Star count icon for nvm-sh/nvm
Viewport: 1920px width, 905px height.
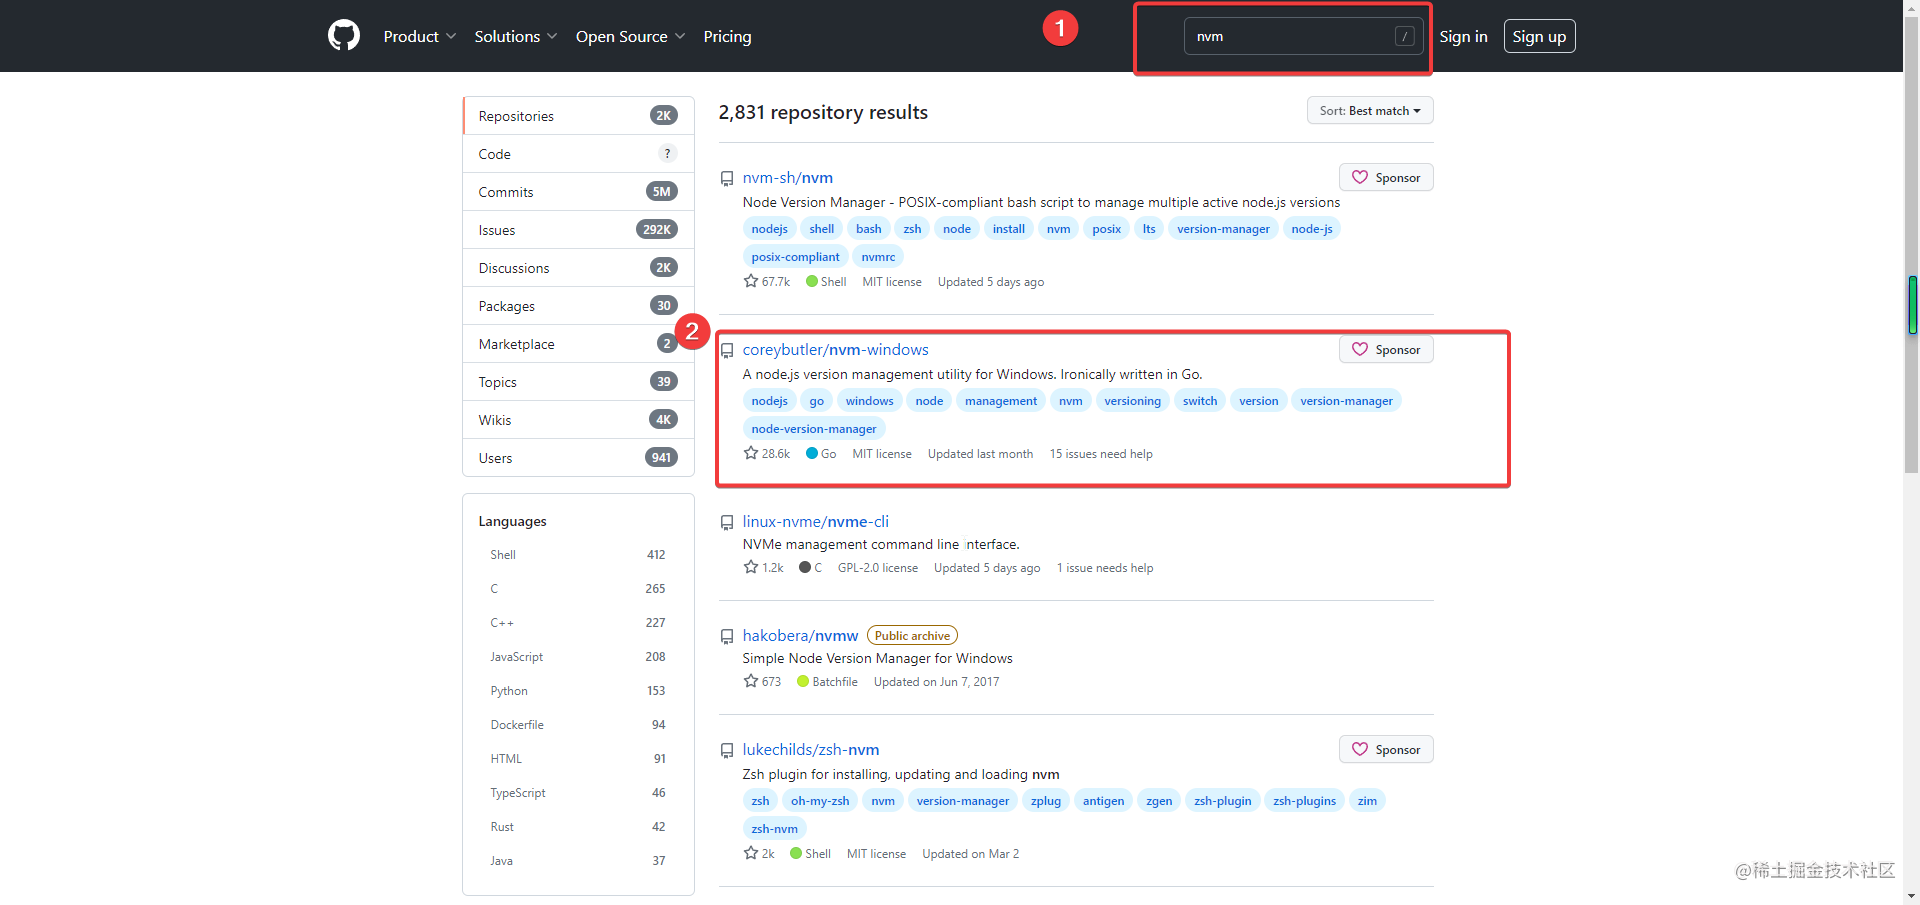coord(751,281)
